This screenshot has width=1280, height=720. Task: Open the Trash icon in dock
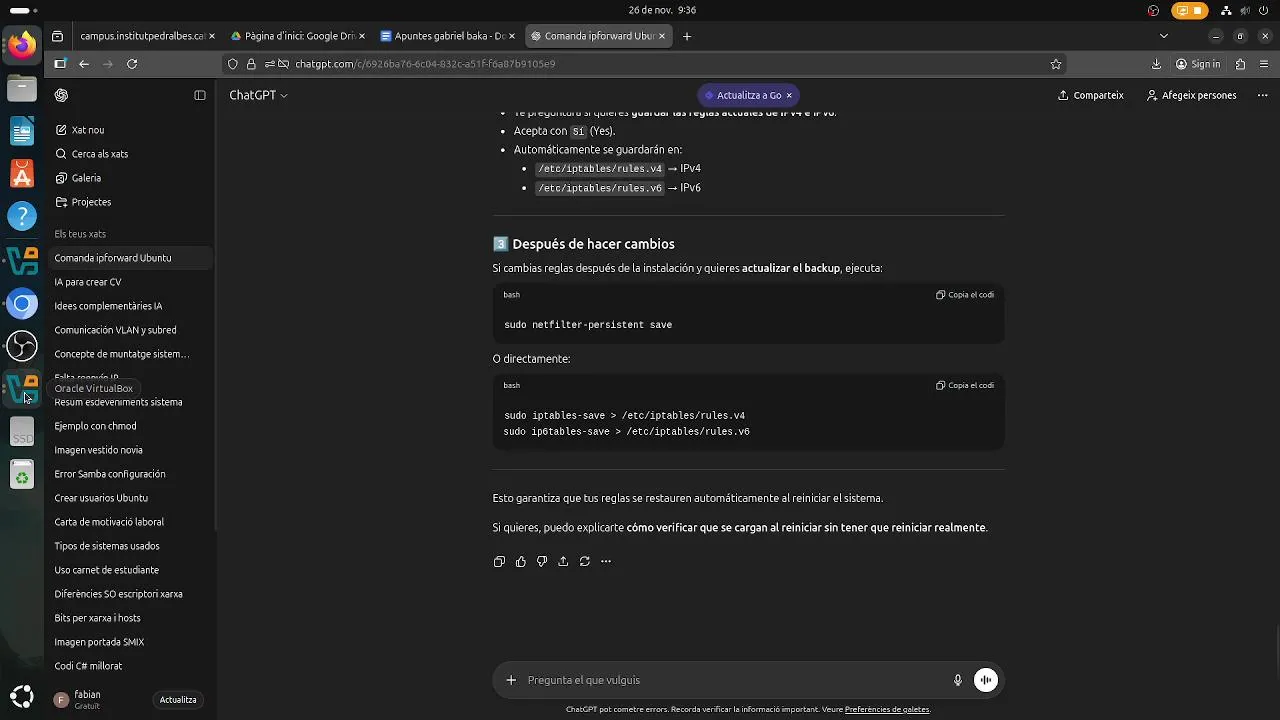(22, 475)
